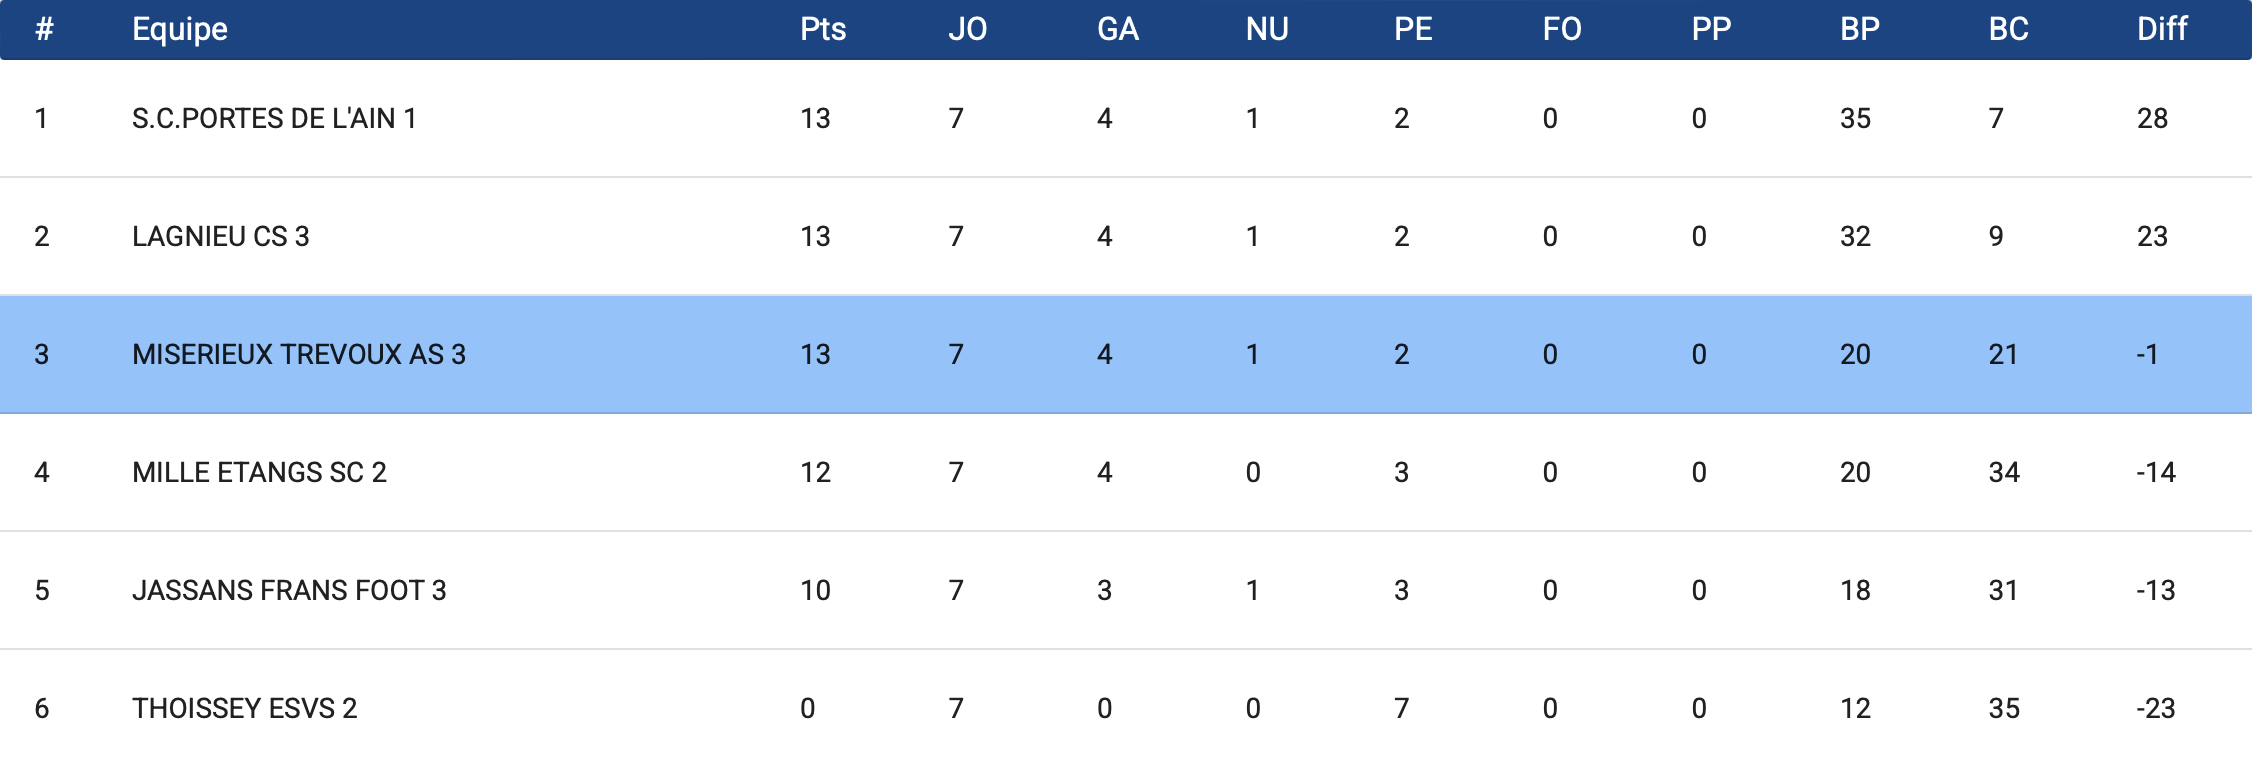Open team S.C.PORTES DE L'AIN 1
Viewport: 2252px width, 760px height.
click(274, 118)
